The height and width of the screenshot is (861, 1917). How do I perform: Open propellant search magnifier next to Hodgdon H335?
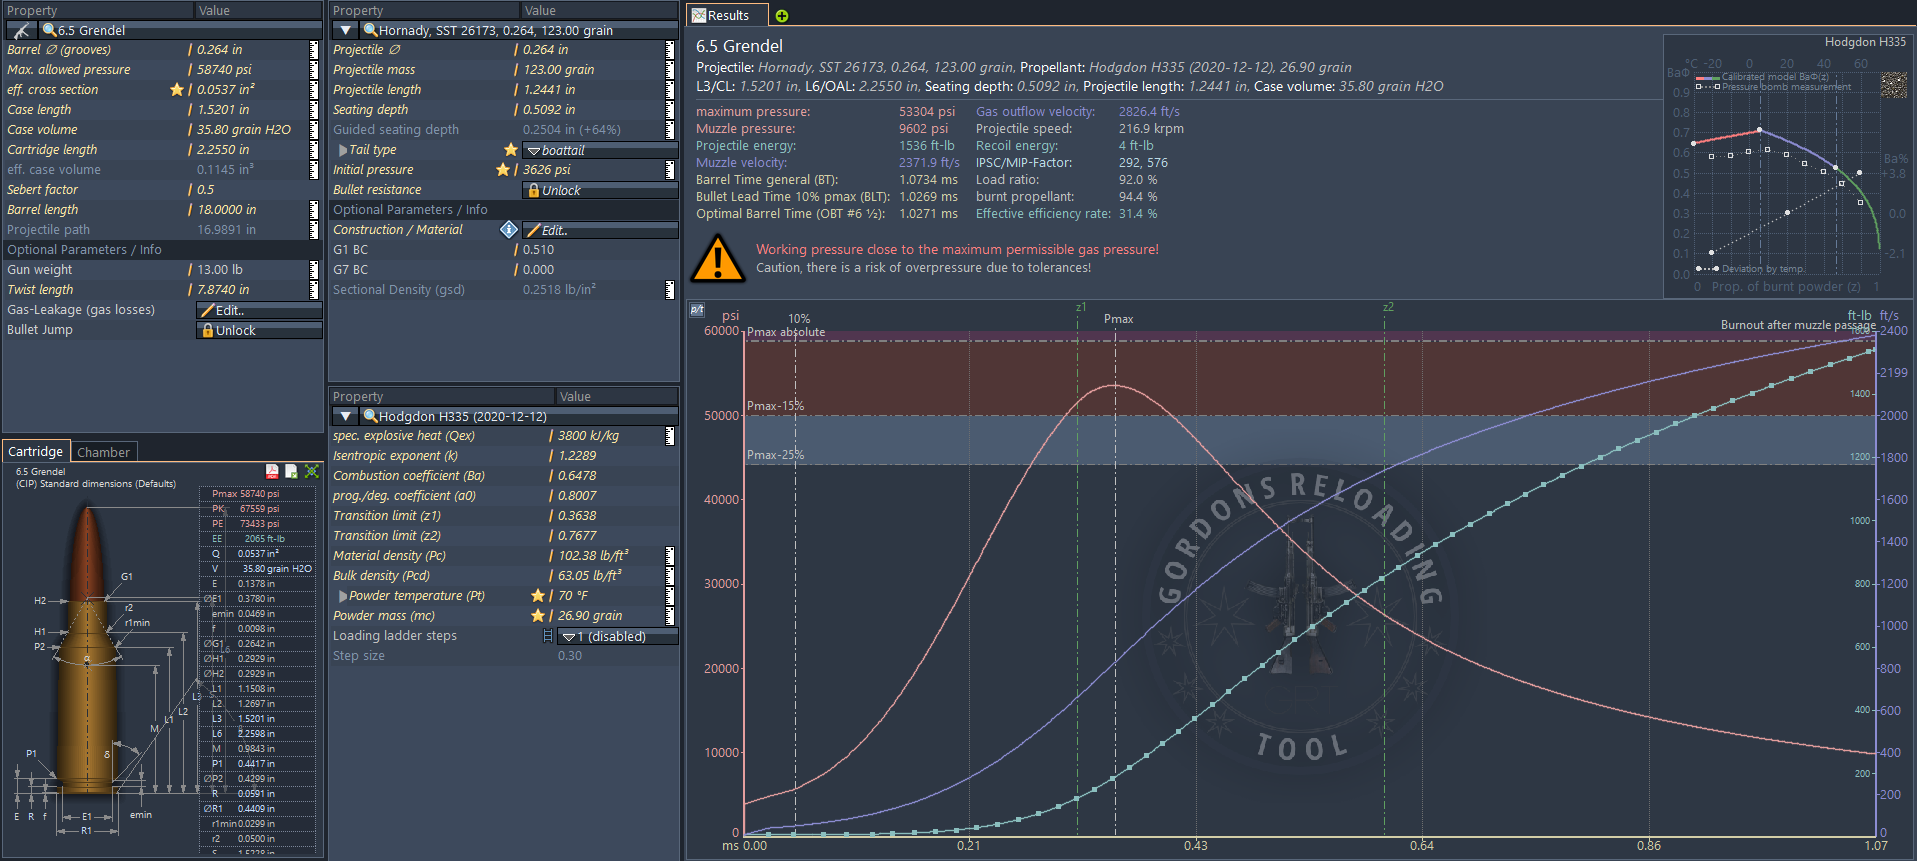371,416
